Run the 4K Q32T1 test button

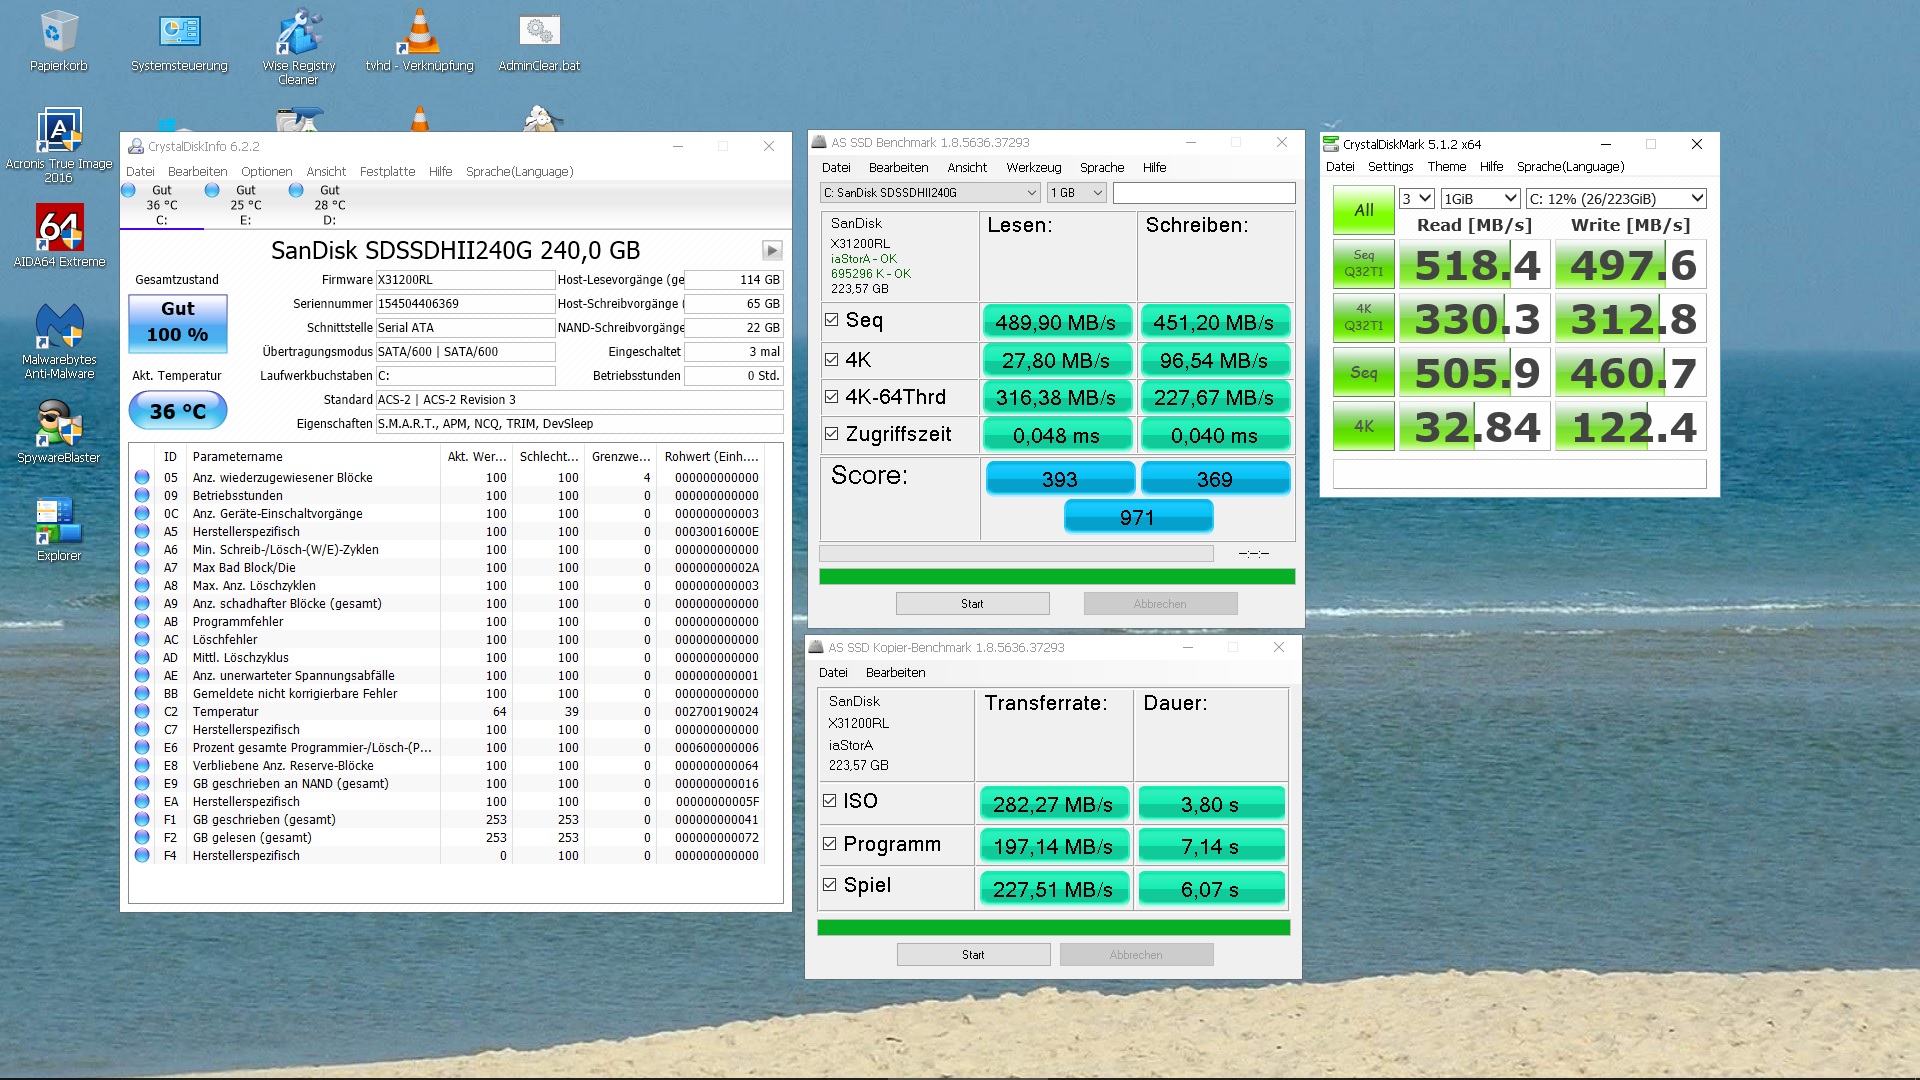click(1364, 318)
